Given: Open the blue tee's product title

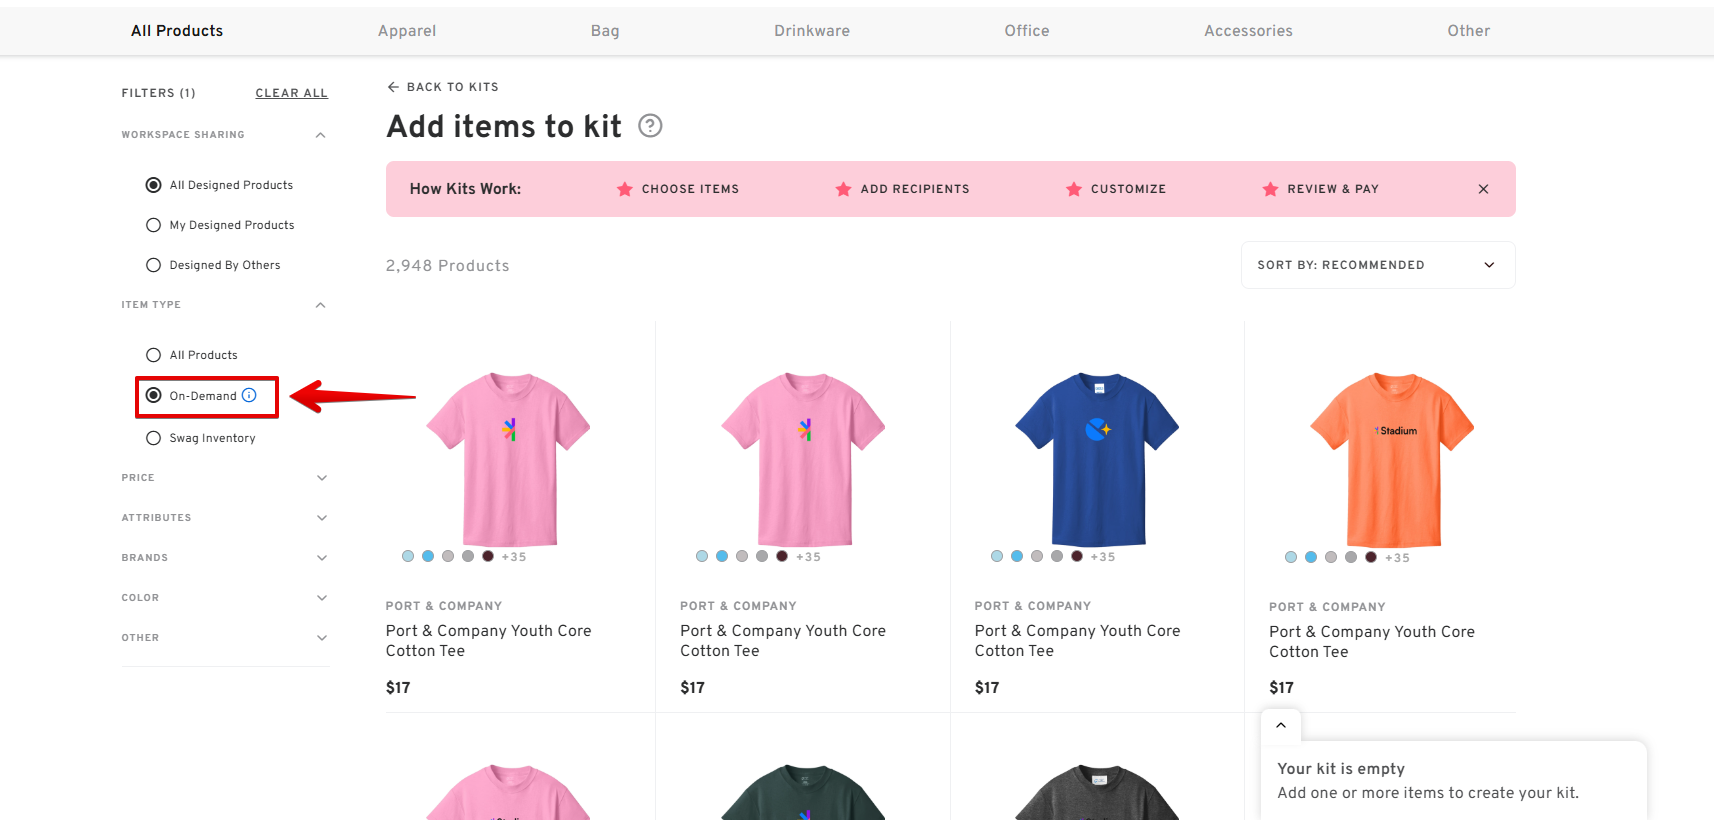Looking at the screenshot, I should point(1078,641).
